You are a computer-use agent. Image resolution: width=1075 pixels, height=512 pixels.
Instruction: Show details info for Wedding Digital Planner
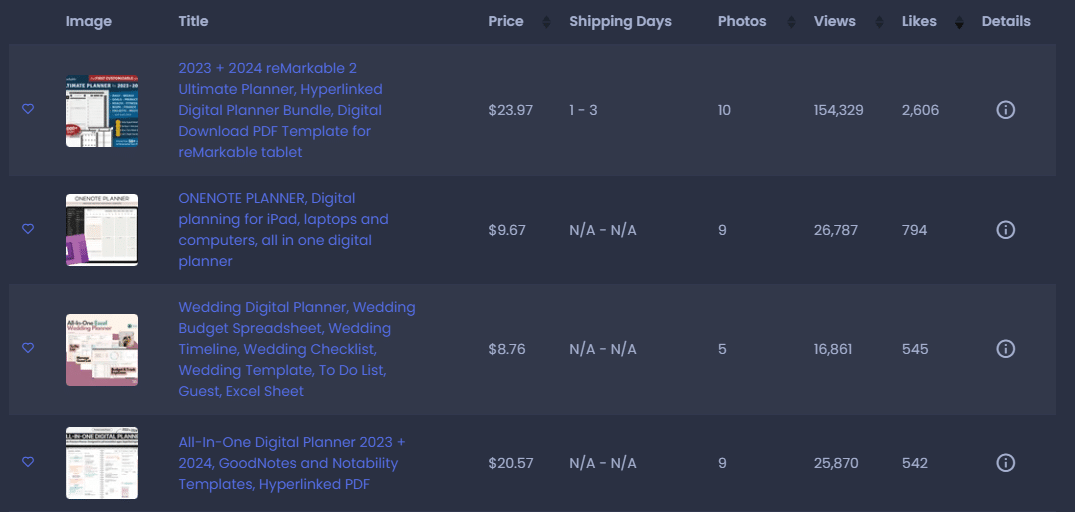point(1005,349)
